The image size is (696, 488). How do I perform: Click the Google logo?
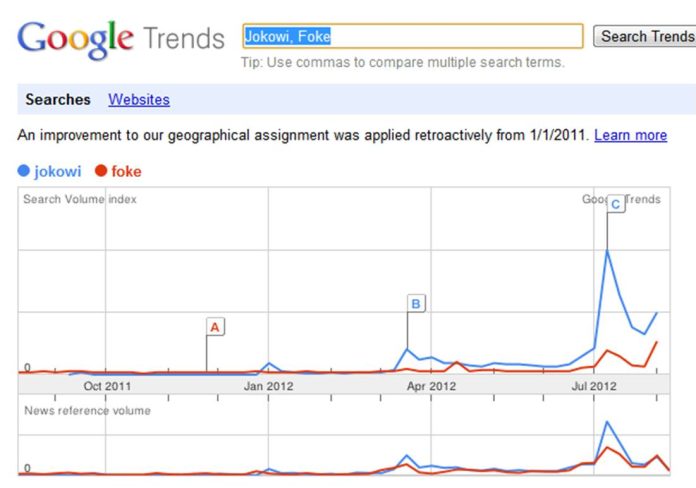click(x=75, y=38)
